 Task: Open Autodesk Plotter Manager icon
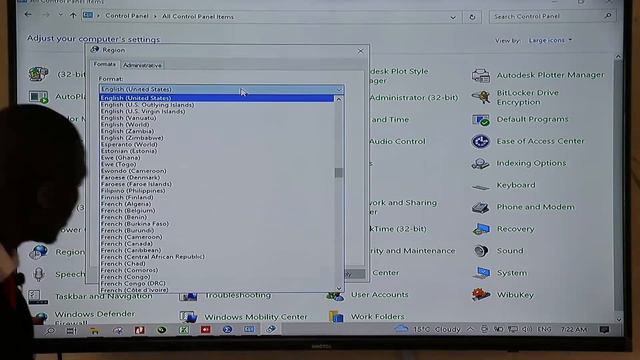coord(480,76)
